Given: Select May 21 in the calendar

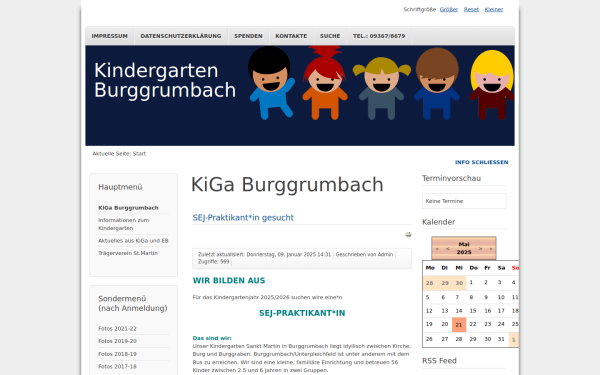Looking at the screenshot, I should point(459,324).
